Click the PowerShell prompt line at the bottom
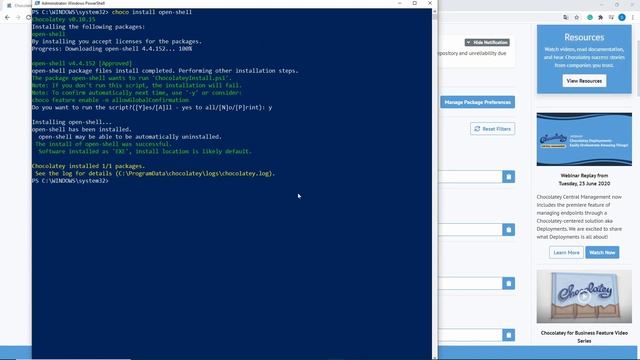Image resolution: width=640 pixels, height=360 pixels. (x=70, y=181)
